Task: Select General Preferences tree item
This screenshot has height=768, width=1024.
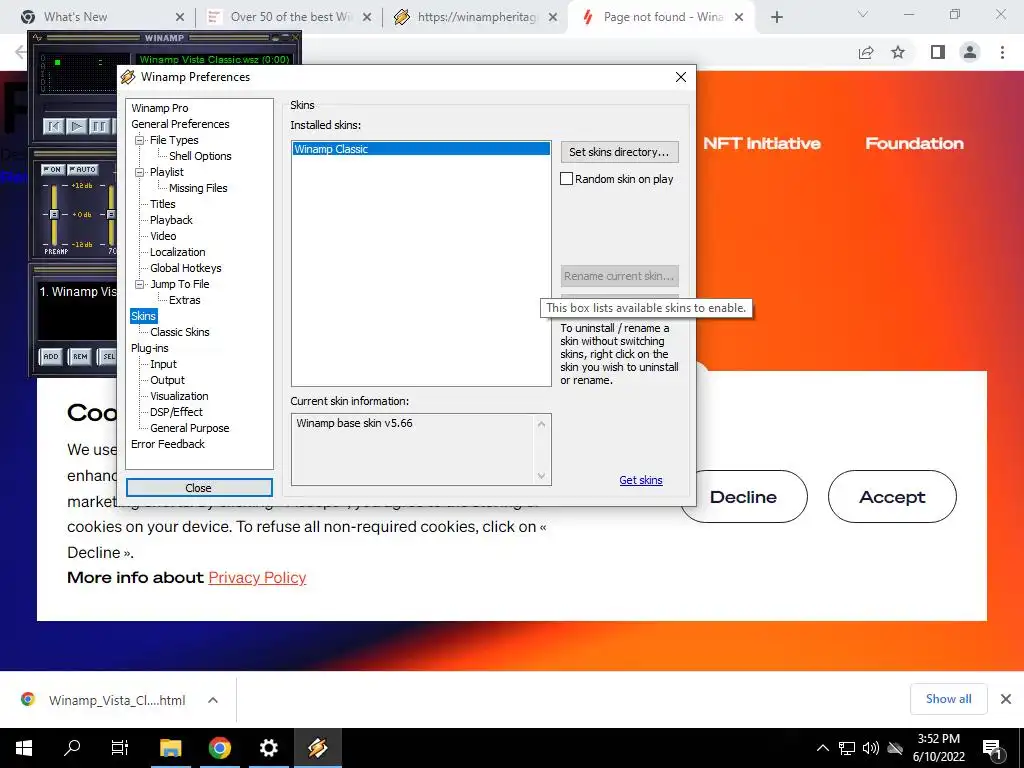Action: (180, 124)
